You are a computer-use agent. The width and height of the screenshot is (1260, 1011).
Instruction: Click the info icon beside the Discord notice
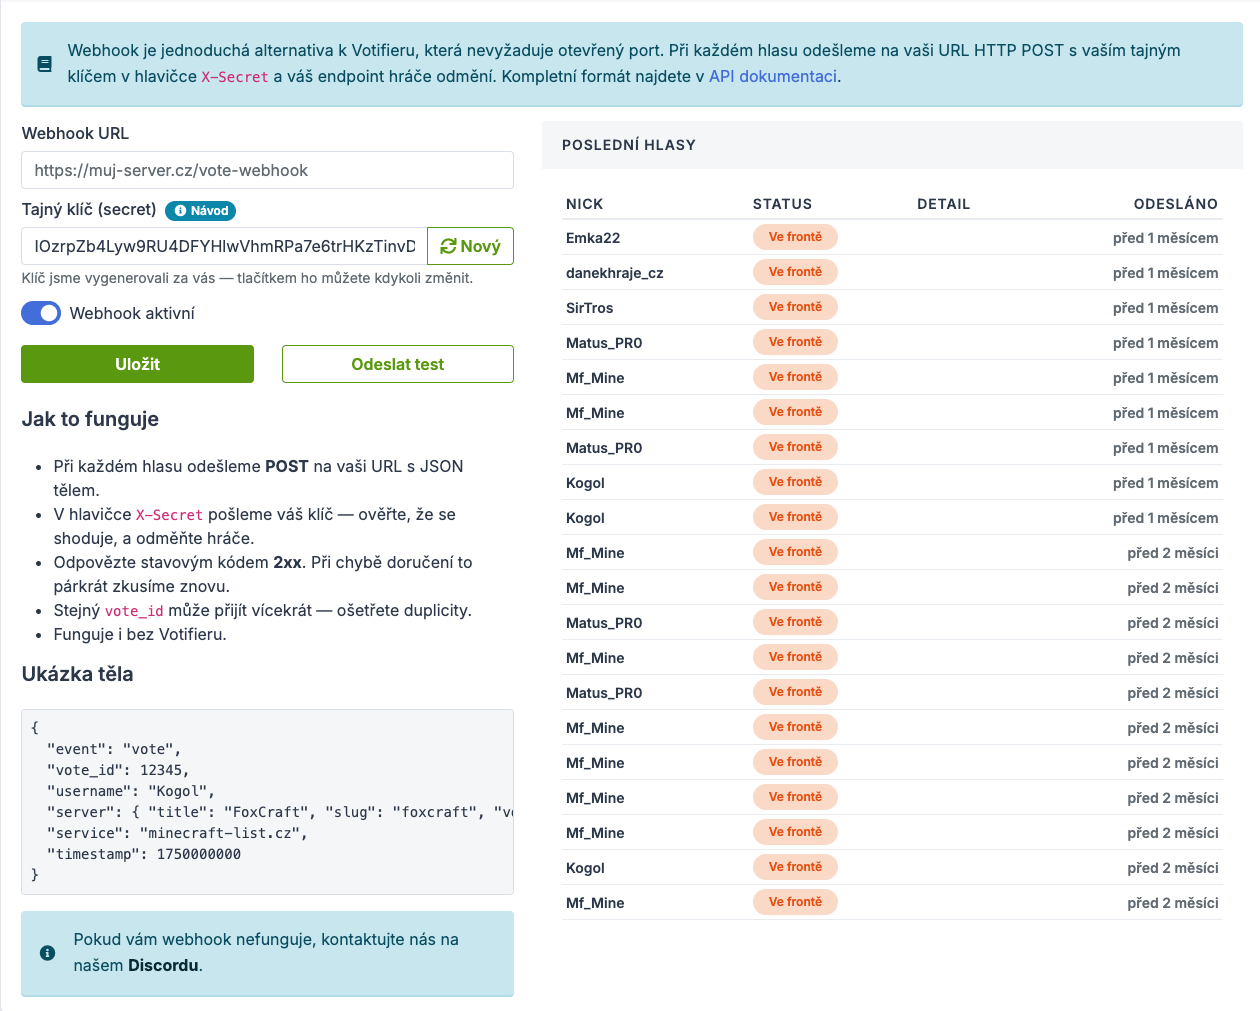tap(47, 953)
